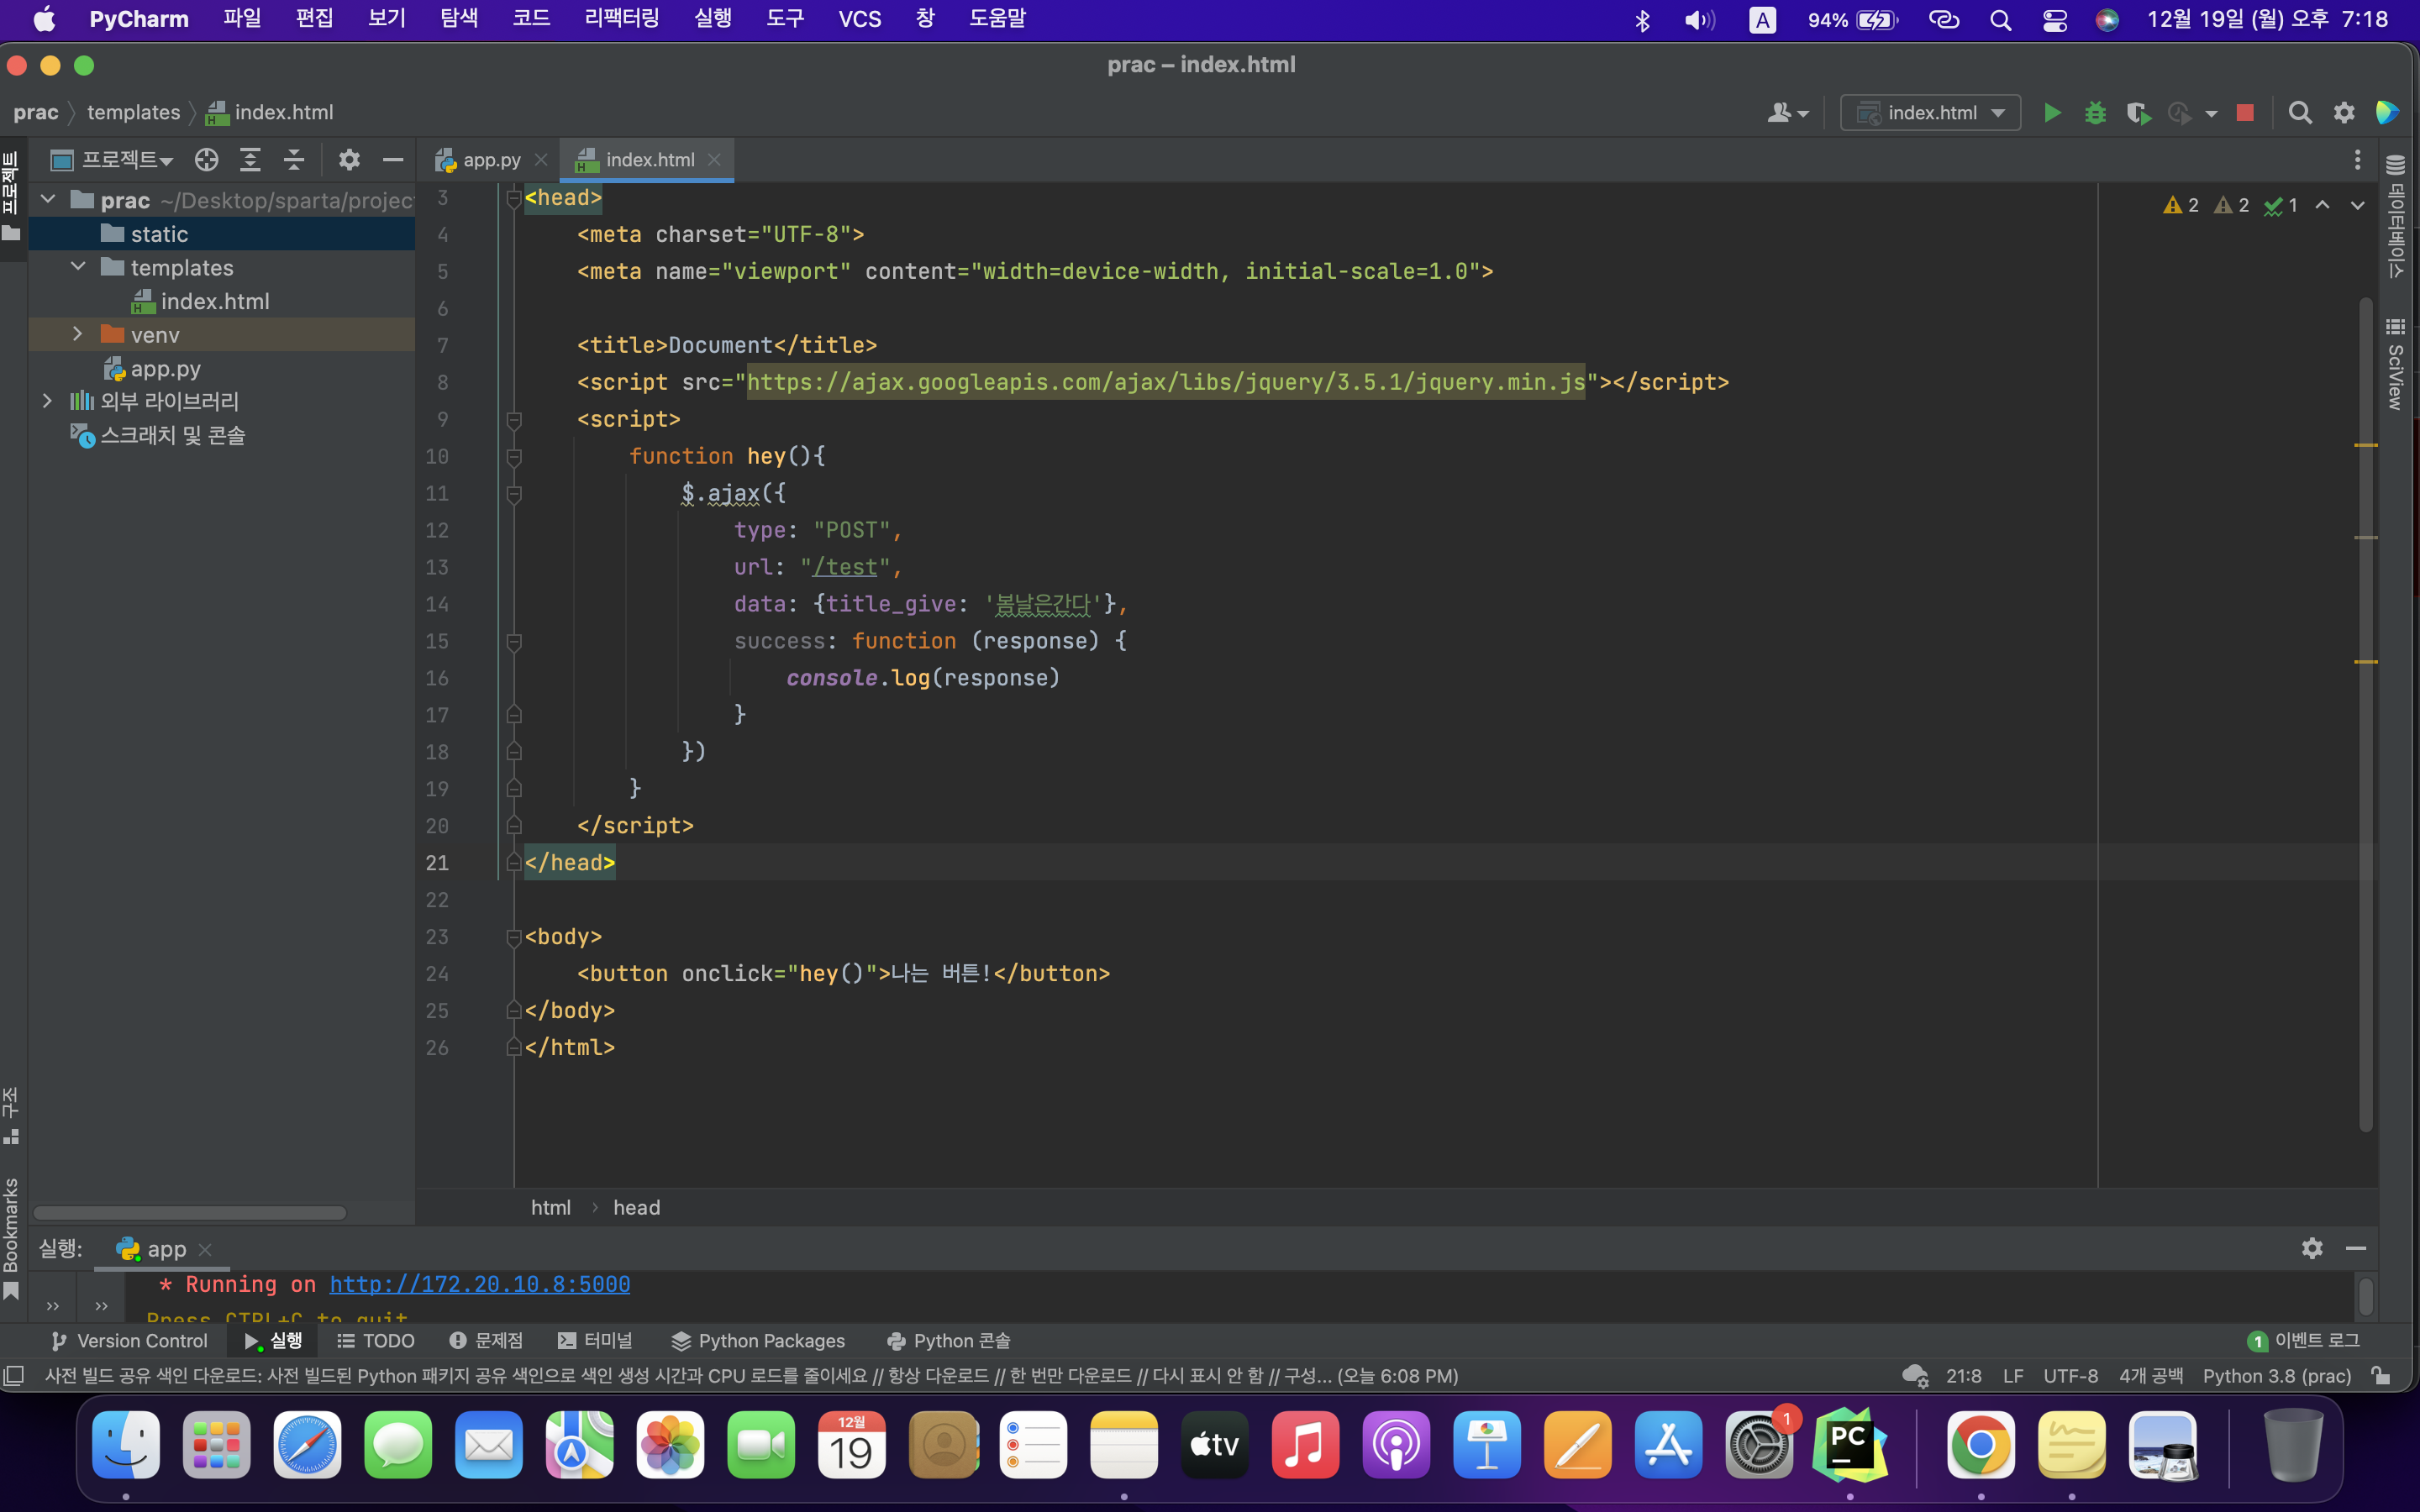Open macOS Control Center
The image size is (2420, 1512).
2054,20
